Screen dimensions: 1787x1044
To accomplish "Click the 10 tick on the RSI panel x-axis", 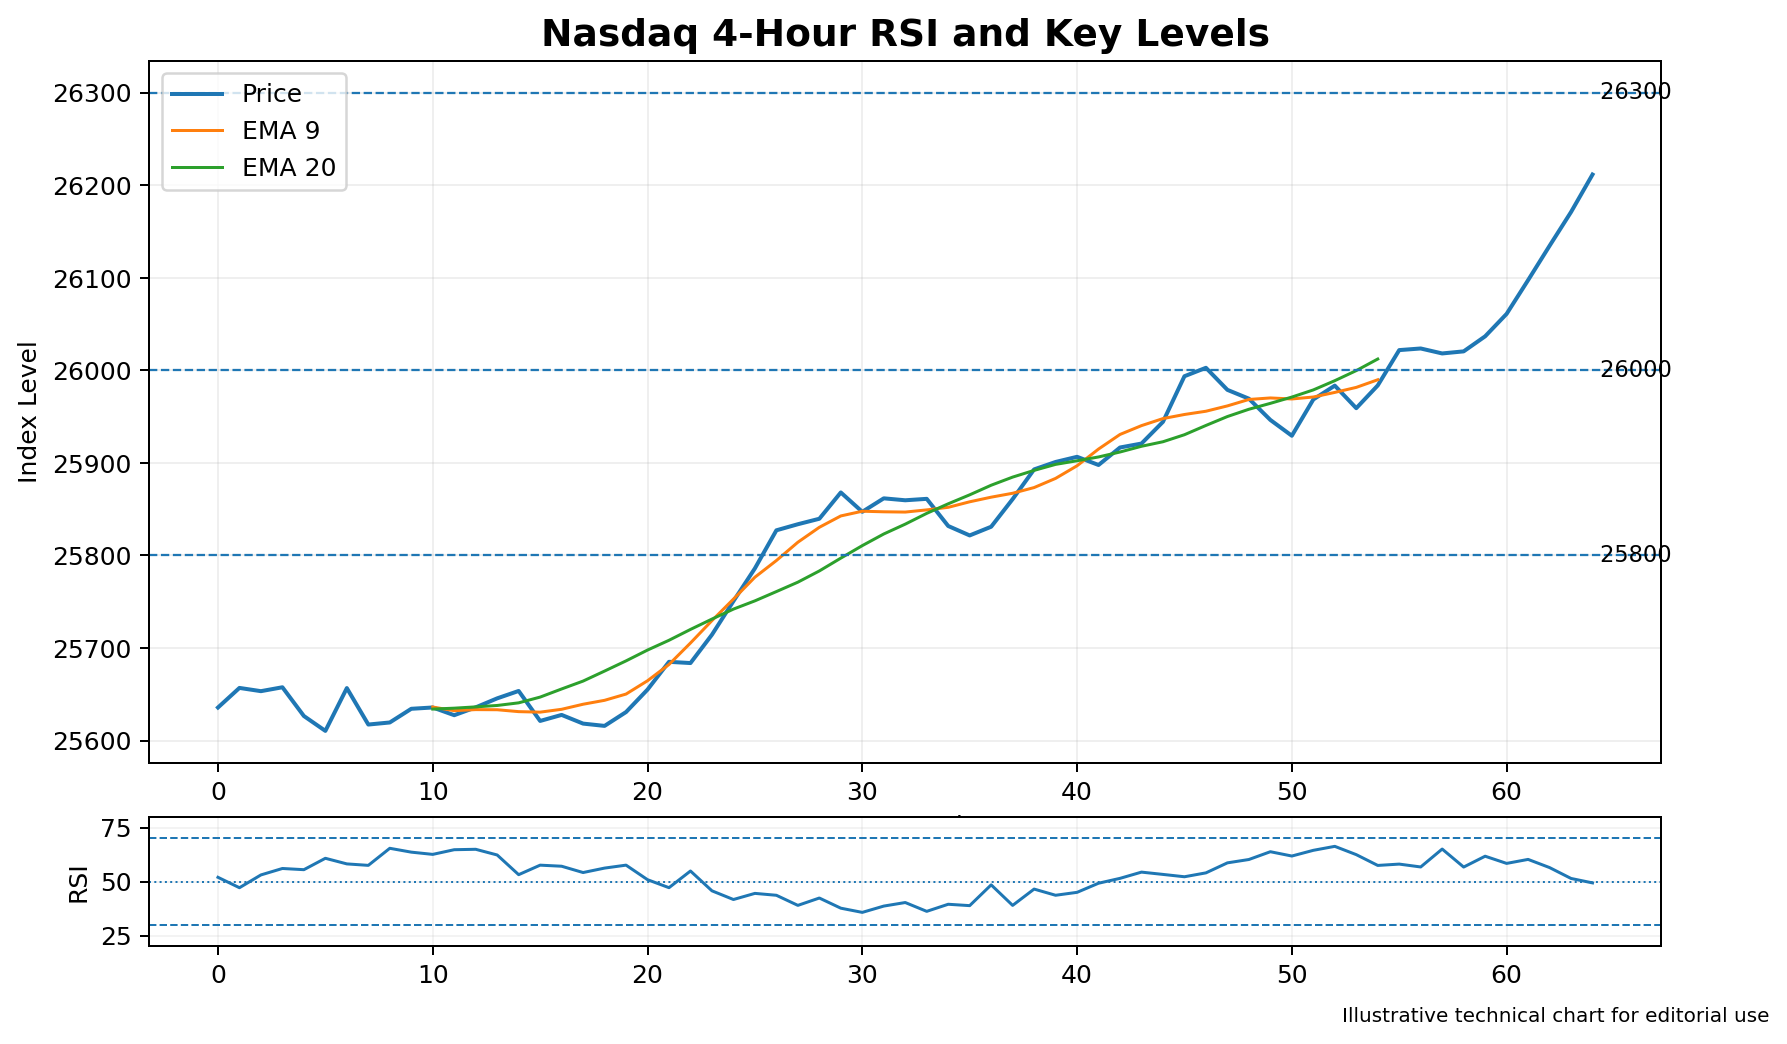I will click(x=432, y=974).
